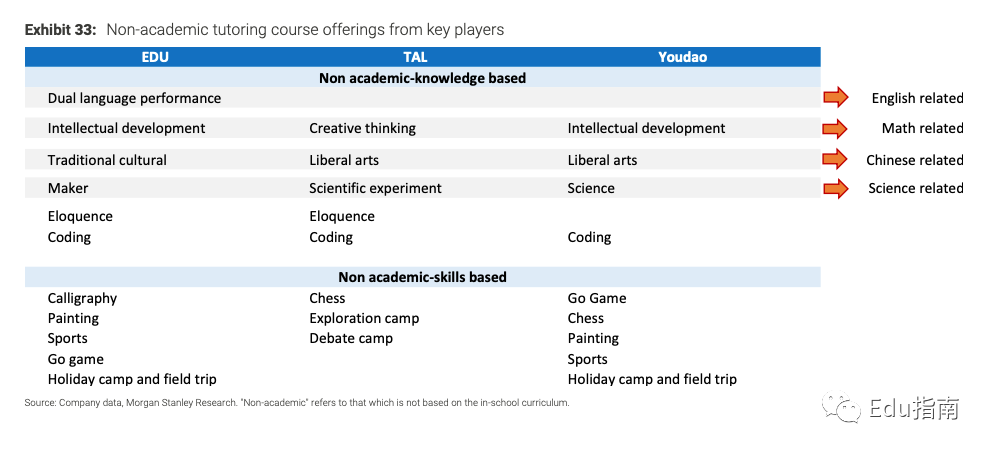
Task: Click Creative thinking under TAL
Action: click(x=362, y=128)
